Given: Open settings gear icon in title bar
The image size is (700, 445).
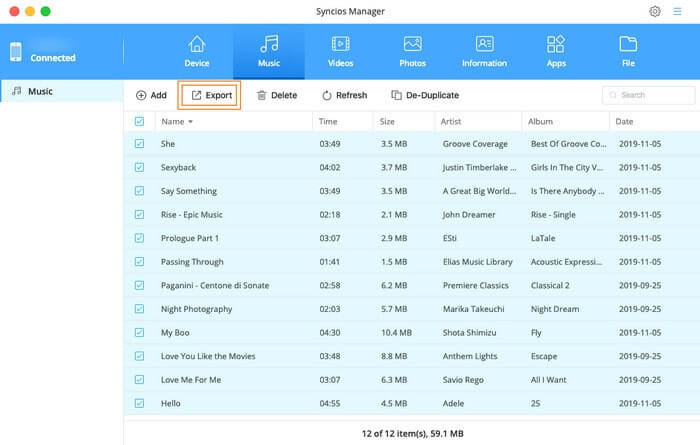Looking at the screenshot, I should (x=655, y=11).
